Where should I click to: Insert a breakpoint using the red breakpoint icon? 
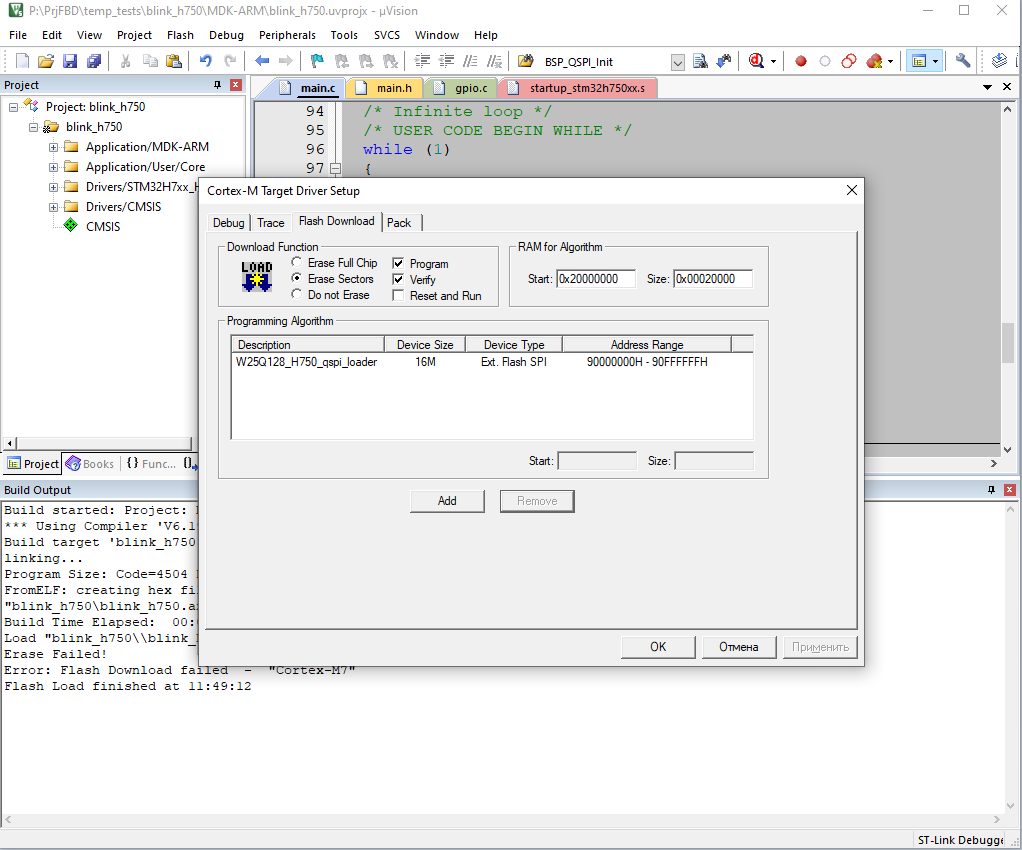800,61
